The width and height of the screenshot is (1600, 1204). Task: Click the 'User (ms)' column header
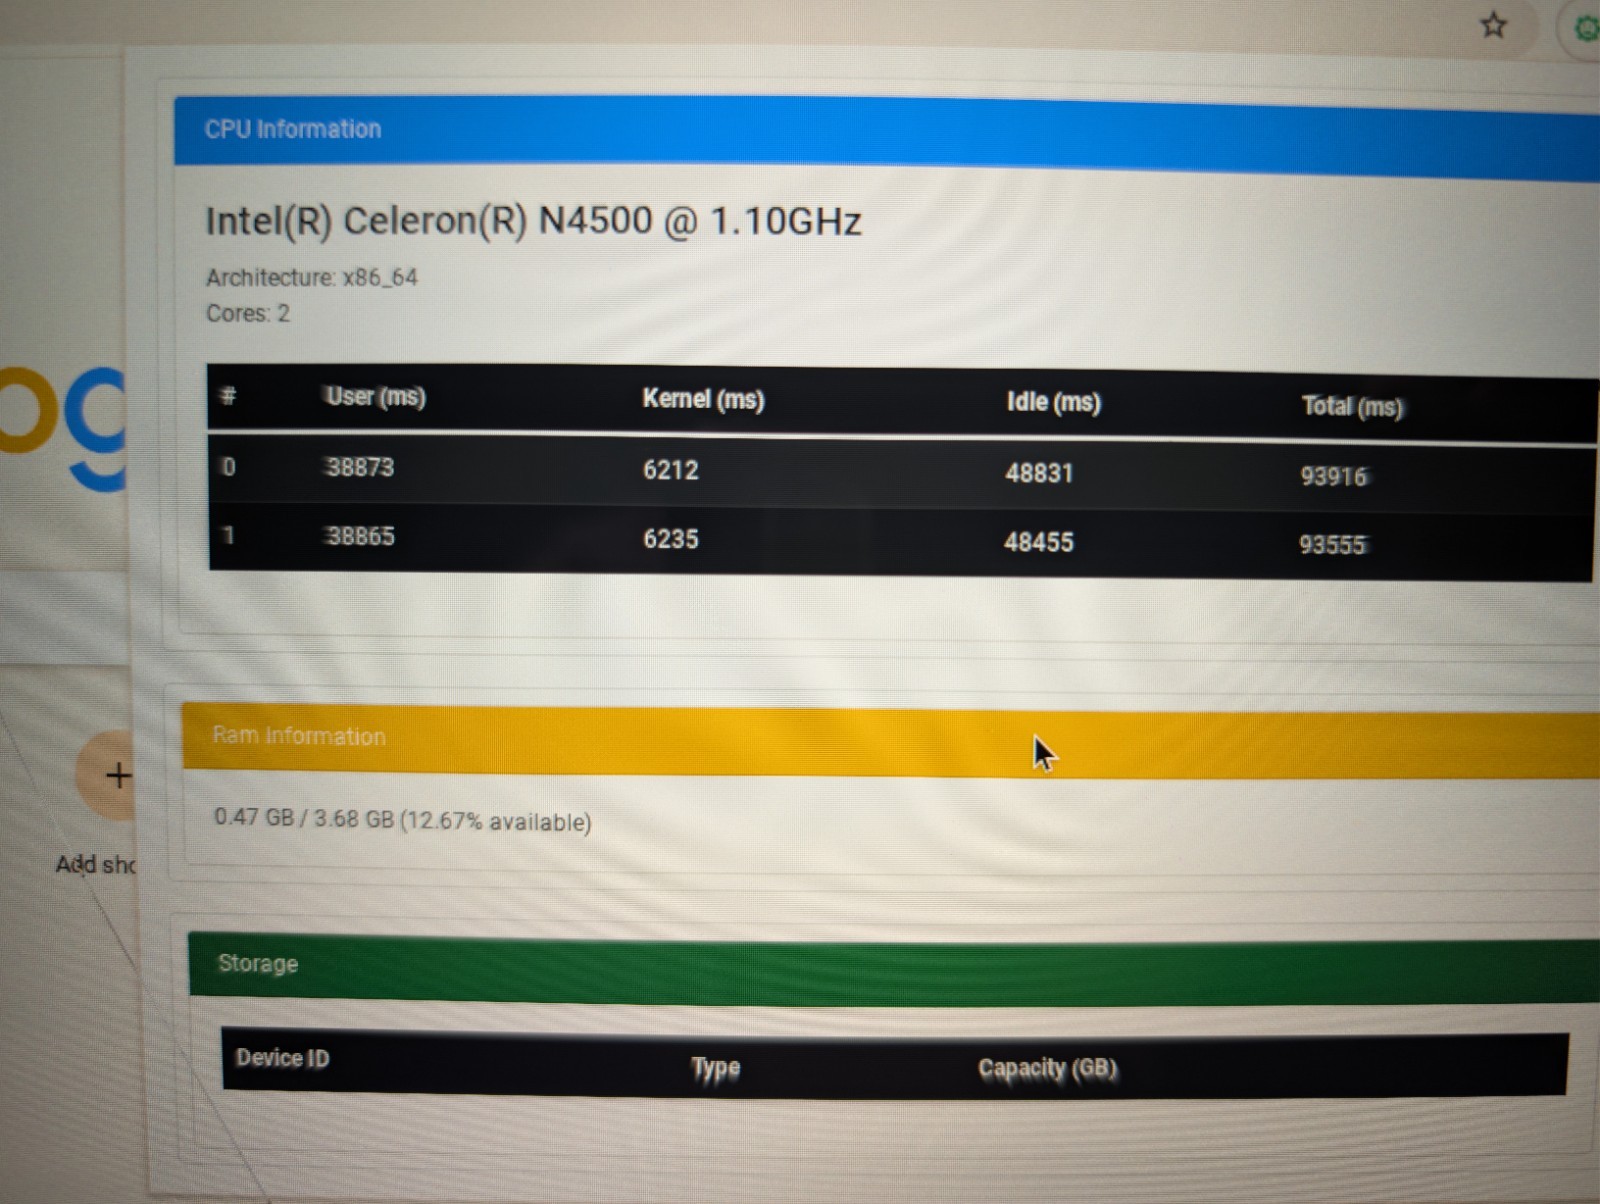tap(375, 397)
